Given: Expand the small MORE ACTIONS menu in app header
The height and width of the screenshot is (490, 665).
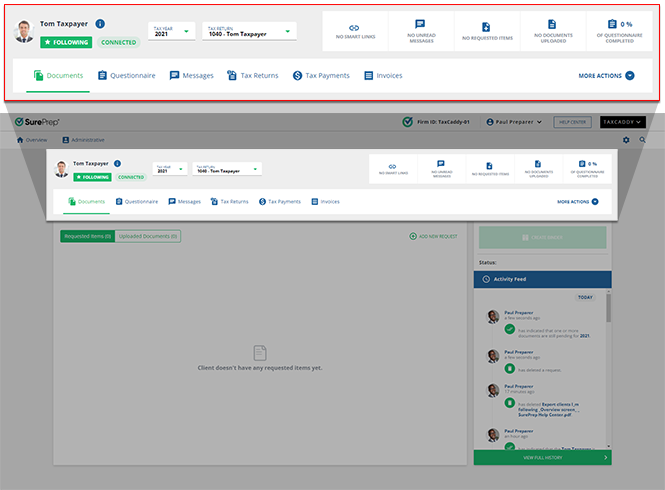Looking at the screenshot, I should 578,202.
